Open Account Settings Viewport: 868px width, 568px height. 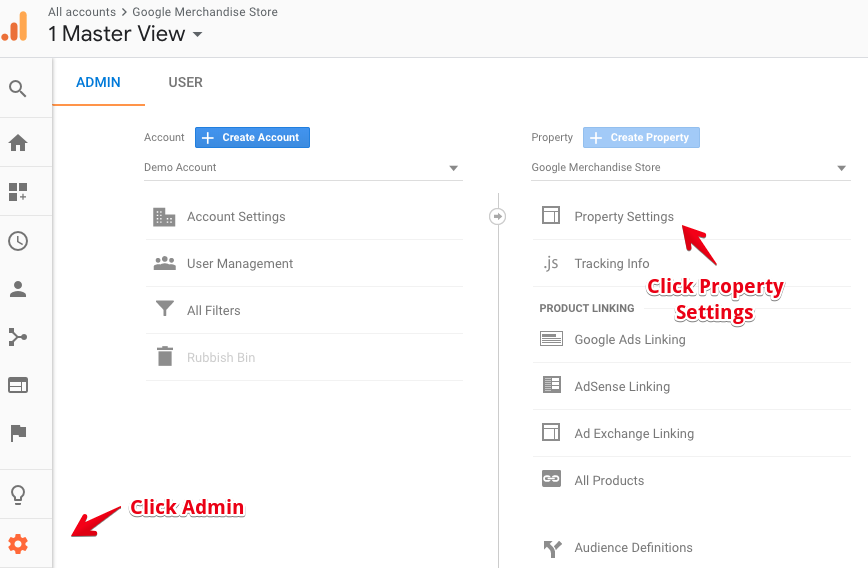tap(235, 217)
